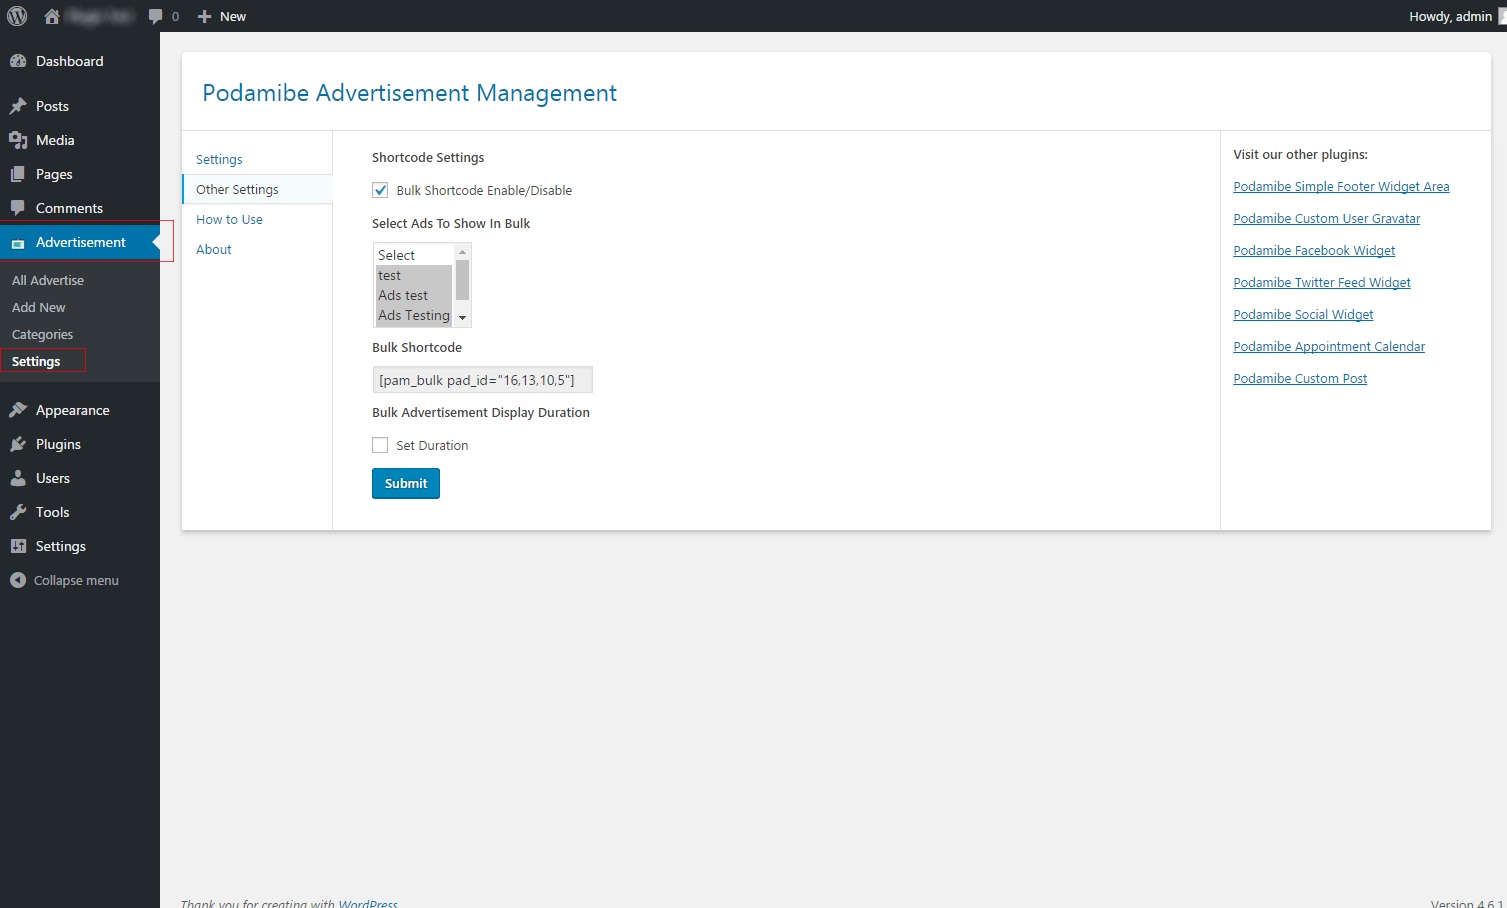1507x908 pixels.
Task: Open Advertisement menu item
Action: [80, 243]
